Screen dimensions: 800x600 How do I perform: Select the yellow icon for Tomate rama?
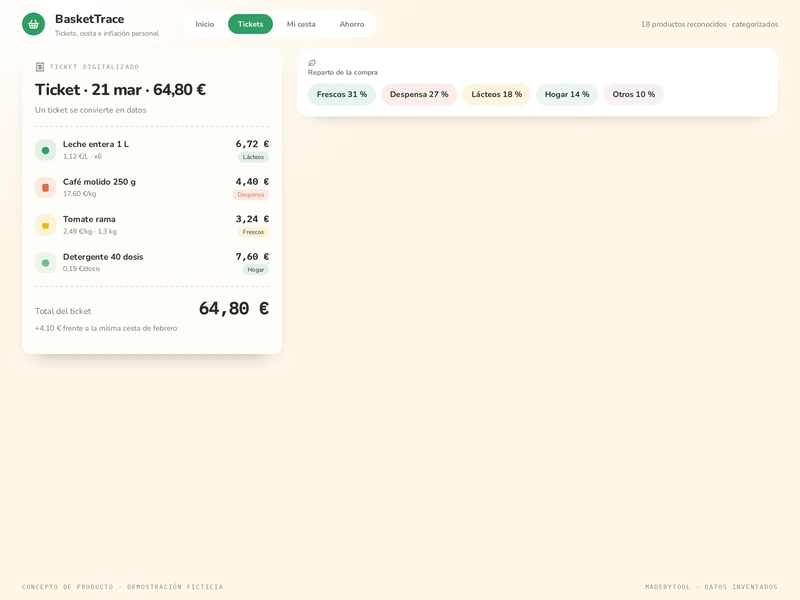click(x=45, y=225)
